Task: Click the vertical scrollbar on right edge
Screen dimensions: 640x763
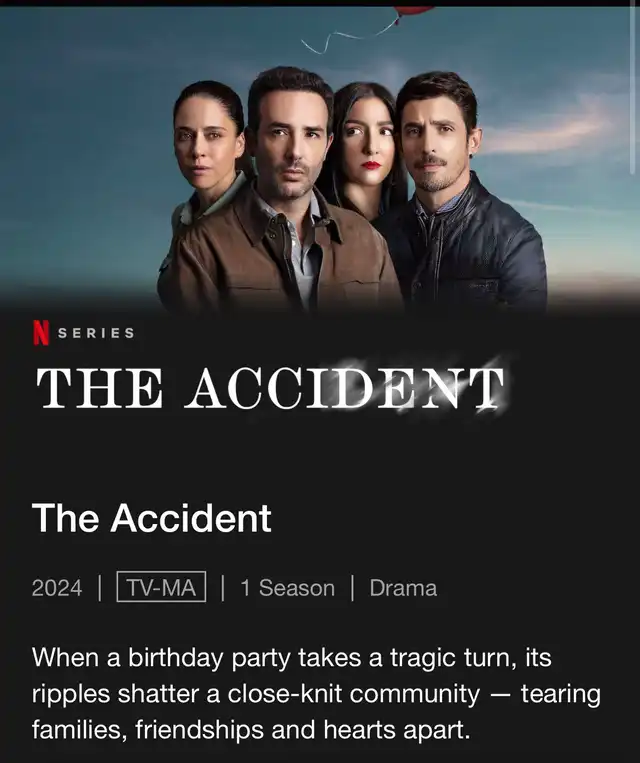Action: tap(636, 90)
